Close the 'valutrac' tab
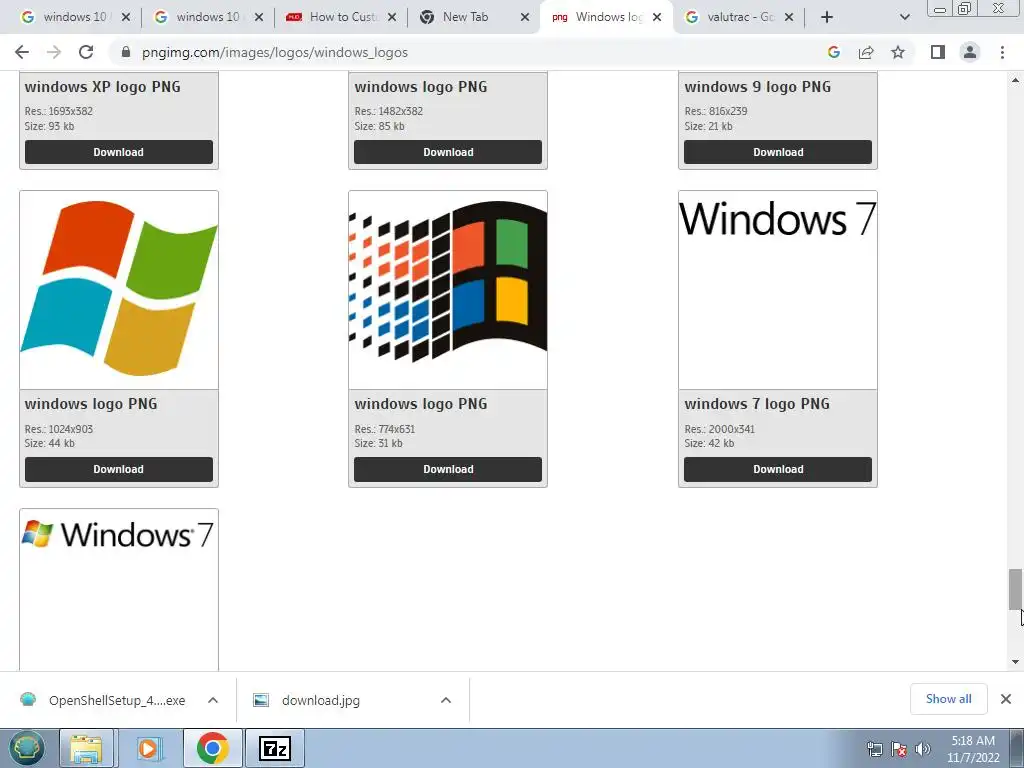Viewport: 1024px width, 768px height. pos(789,17)
